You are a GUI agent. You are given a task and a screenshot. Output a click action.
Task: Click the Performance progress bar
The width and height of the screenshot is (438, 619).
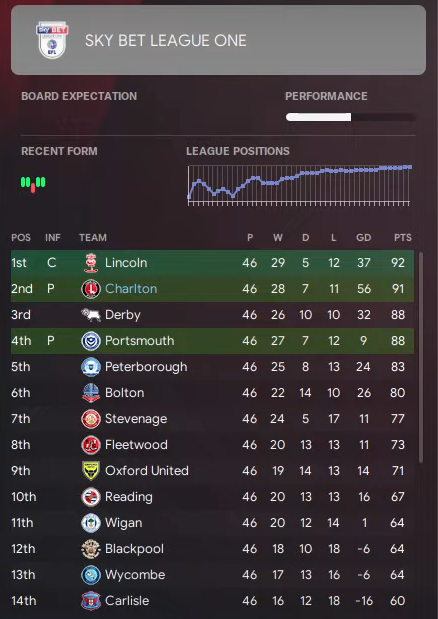point(350,117)
